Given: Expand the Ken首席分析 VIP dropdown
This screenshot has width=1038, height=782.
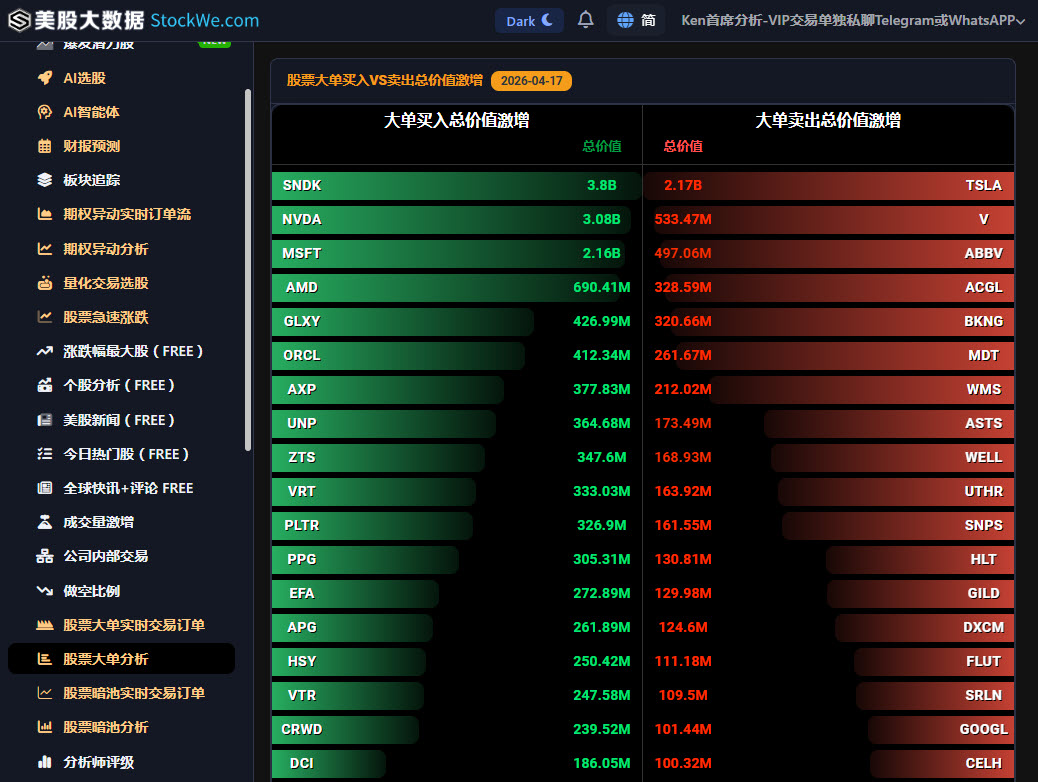Looking at the screenshot, I should point(848,19).
